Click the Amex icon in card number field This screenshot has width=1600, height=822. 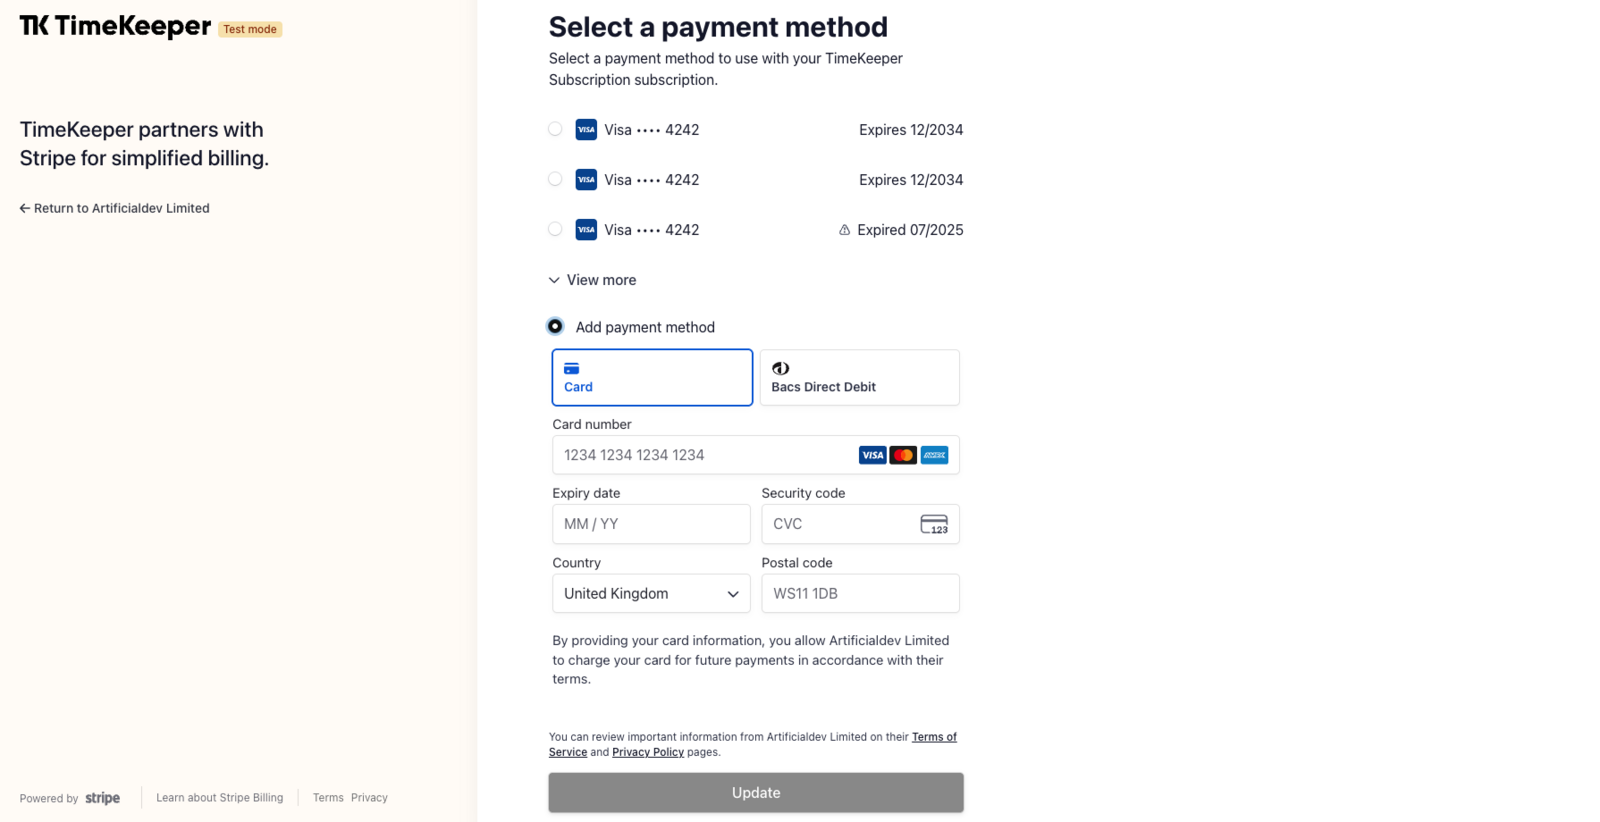pos(934,455)
